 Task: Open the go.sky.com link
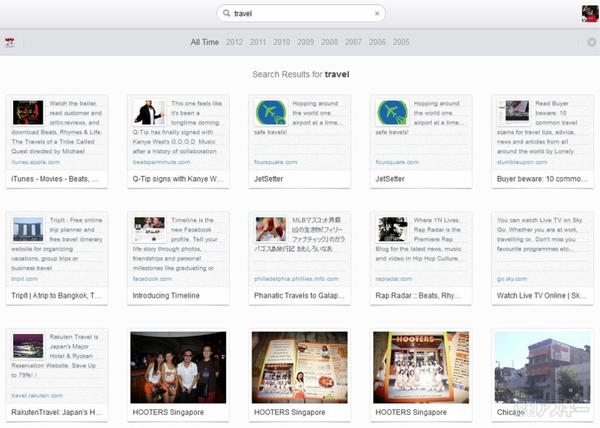click(512, 279)
